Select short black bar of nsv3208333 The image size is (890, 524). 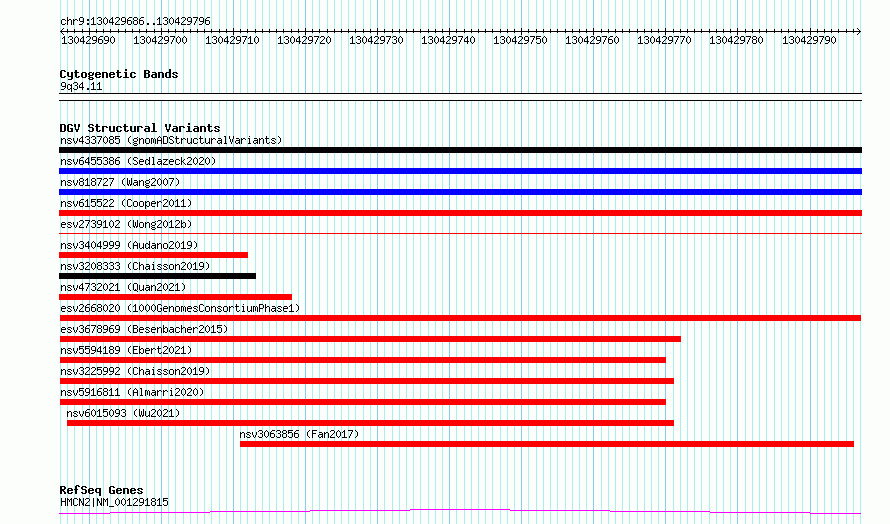coord(157,276)
